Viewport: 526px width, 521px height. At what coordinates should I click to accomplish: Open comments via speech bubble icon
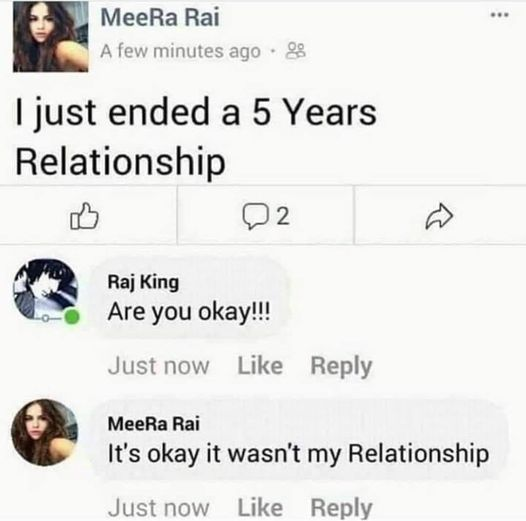click(x=256, y=217)
